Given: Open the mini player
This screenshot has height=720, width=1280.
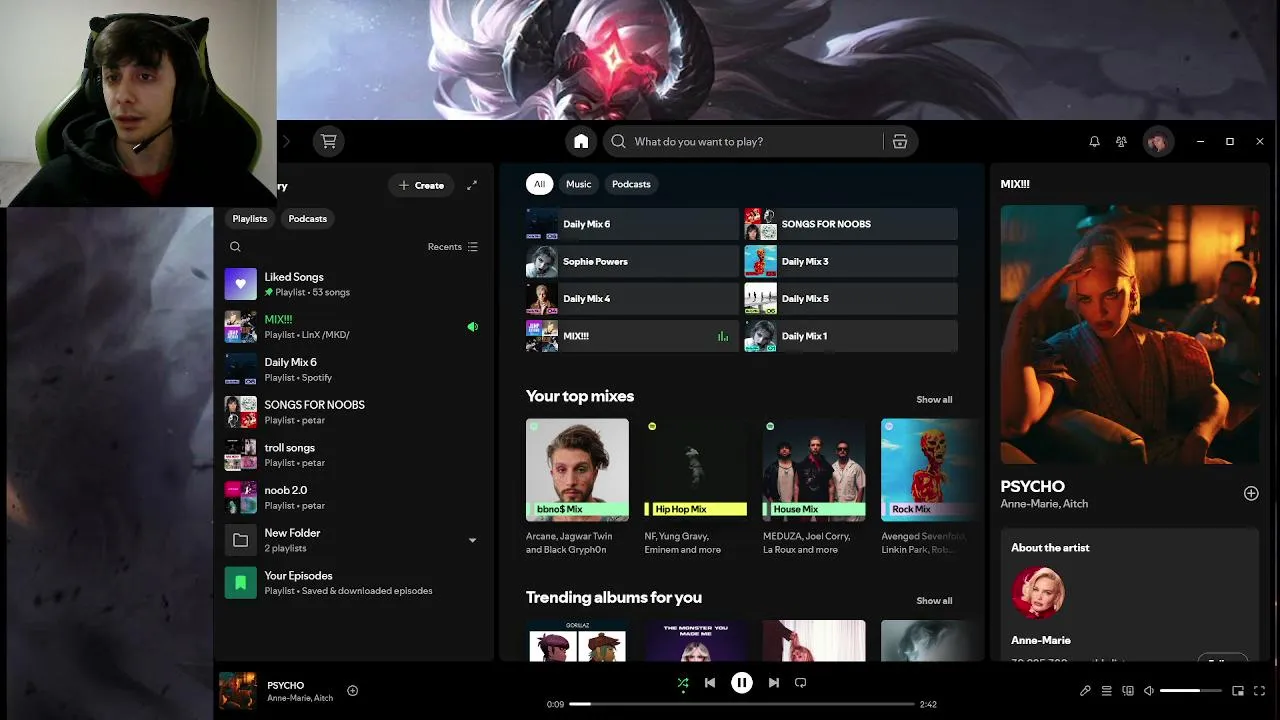Looking at the screenshot, I should tap(1238, 691).
